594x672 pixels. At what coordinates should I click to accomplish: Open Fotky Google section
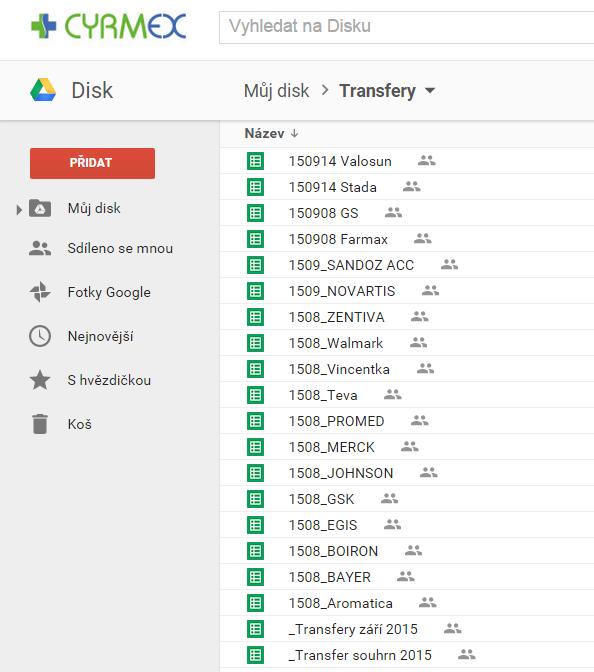pos(109,292)
